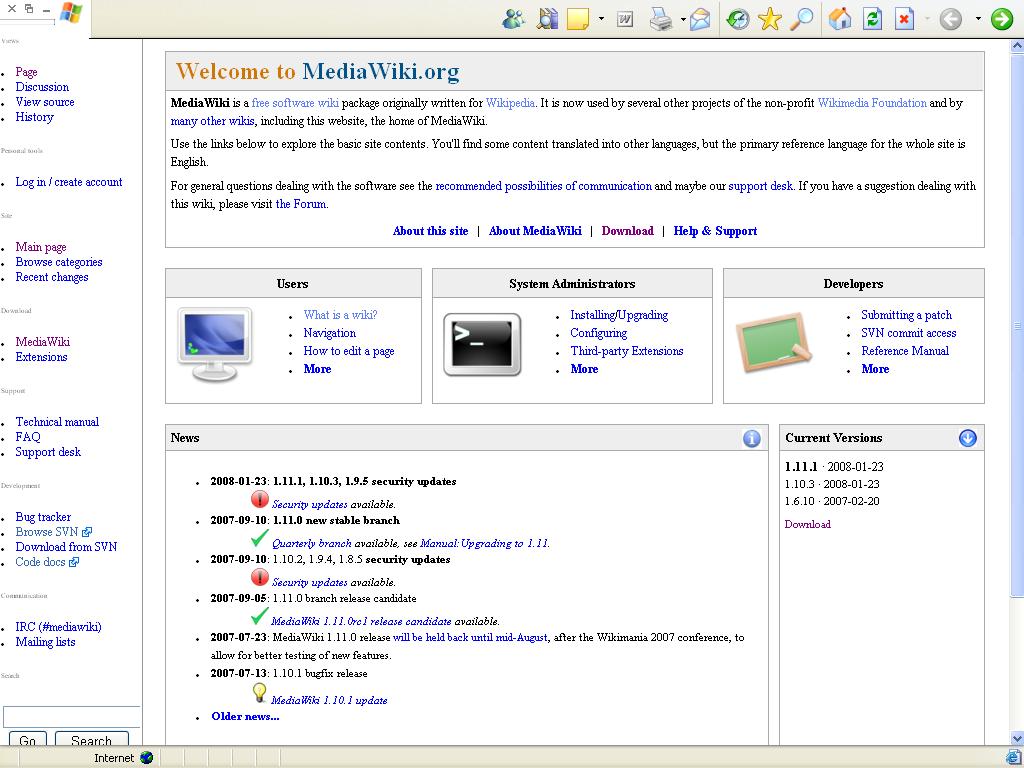Click the blue download arrow in Current Versions
Screen dimensions: 1024x768
click(968, 438)
